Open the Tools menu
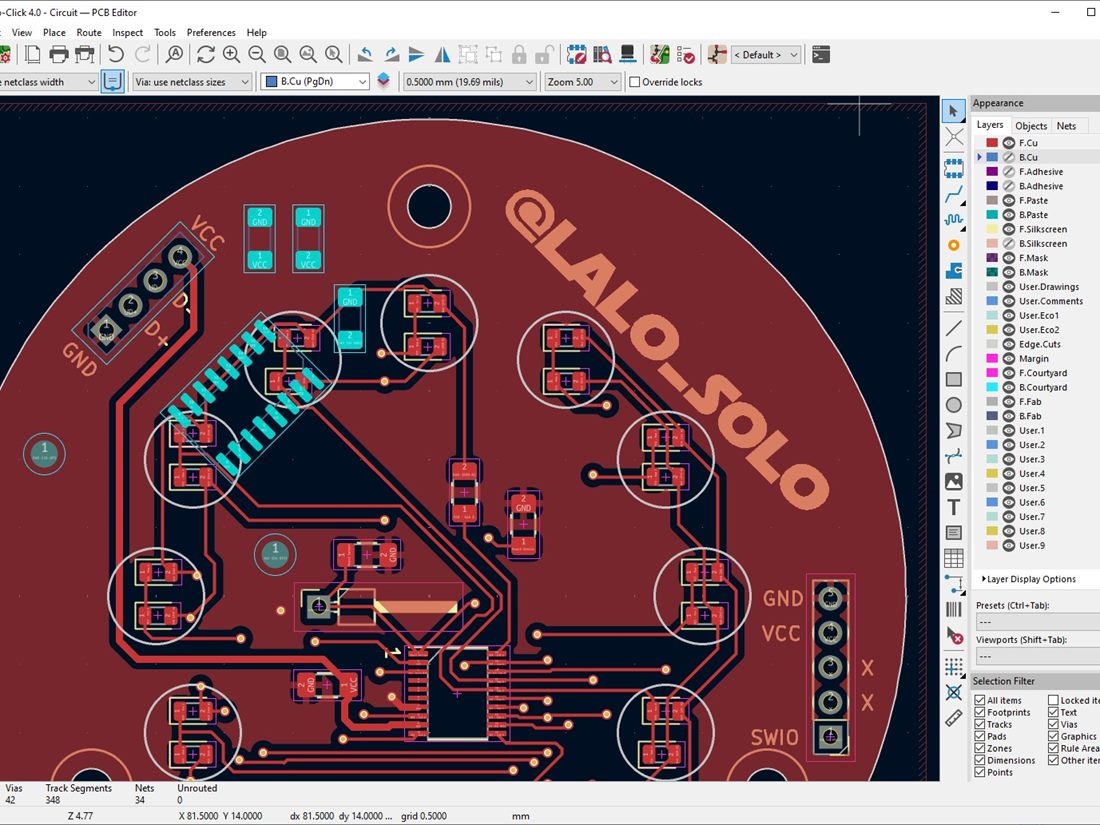Viewport: 1100px width, 825px height. [x=165, y=32]
